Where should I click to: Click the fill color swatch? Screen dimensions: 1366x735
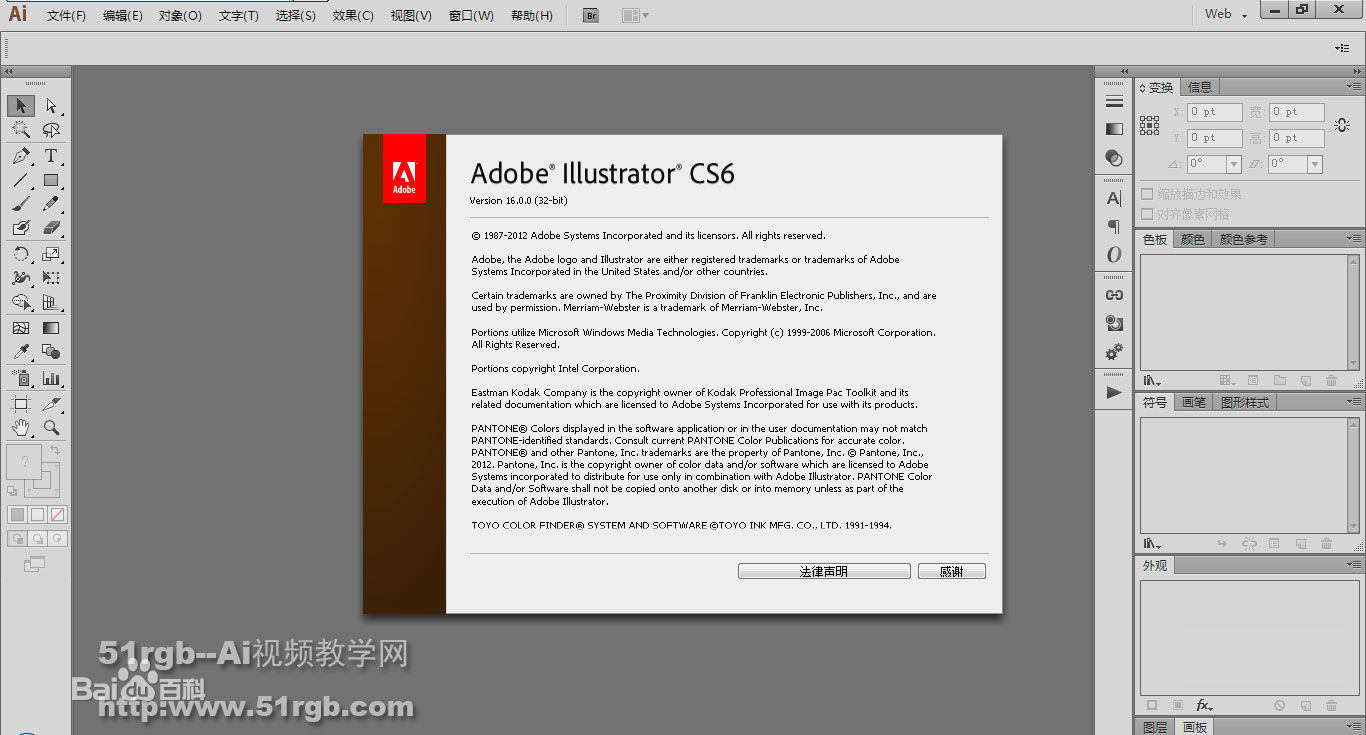click(24, 461)
